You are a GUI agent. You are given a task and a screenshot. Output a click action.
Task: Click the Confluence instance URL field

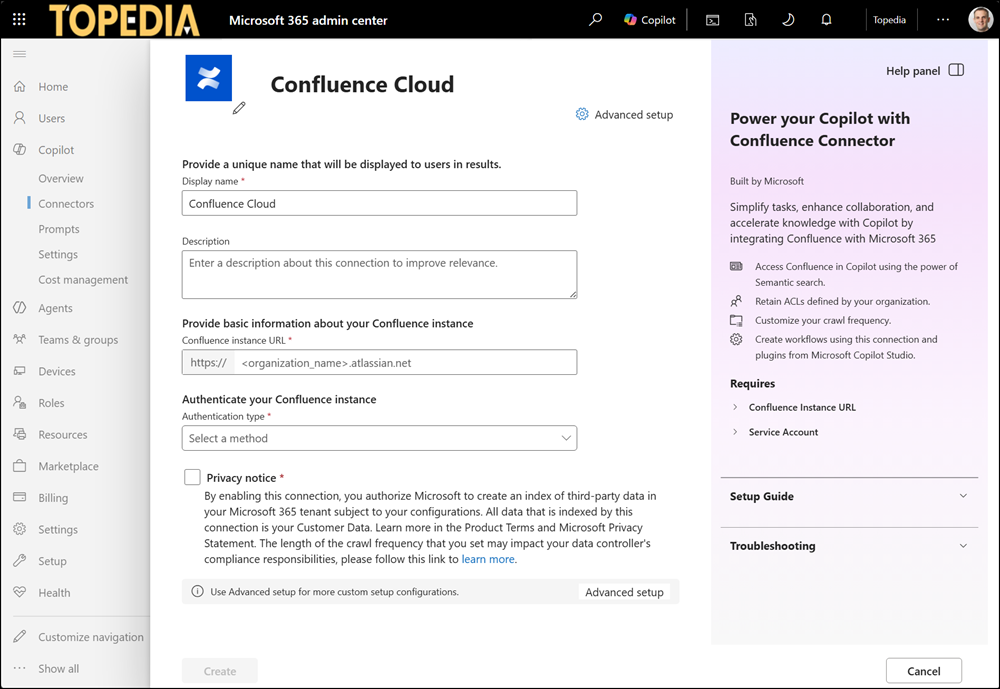pyautogui.click(x=379, y=362)
